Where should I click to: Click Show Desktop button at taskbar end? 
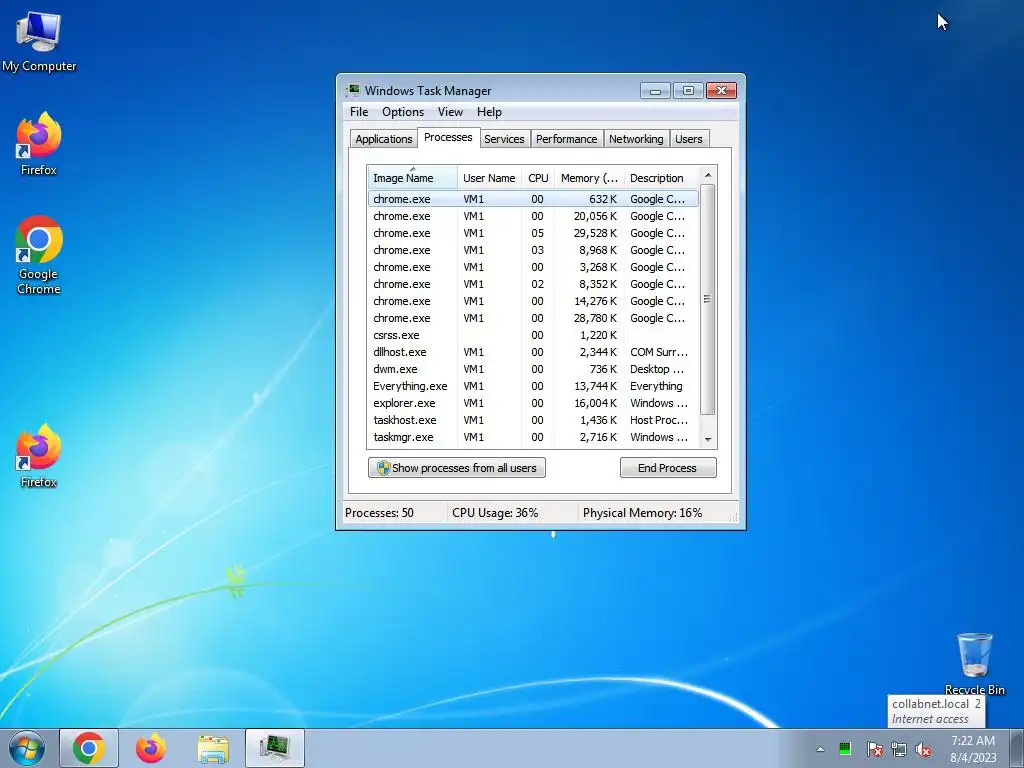pos(1017,748)
